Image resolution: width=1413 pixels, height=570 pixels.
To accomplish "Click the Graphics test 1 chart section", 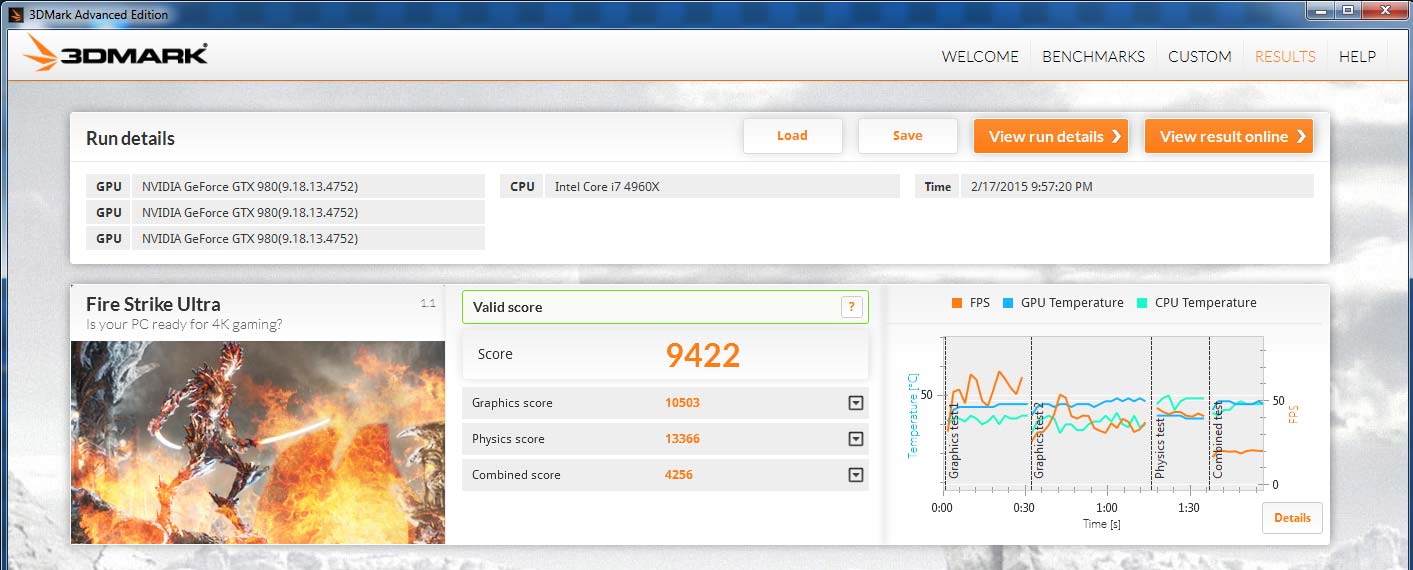I will [x=988, y=414].
